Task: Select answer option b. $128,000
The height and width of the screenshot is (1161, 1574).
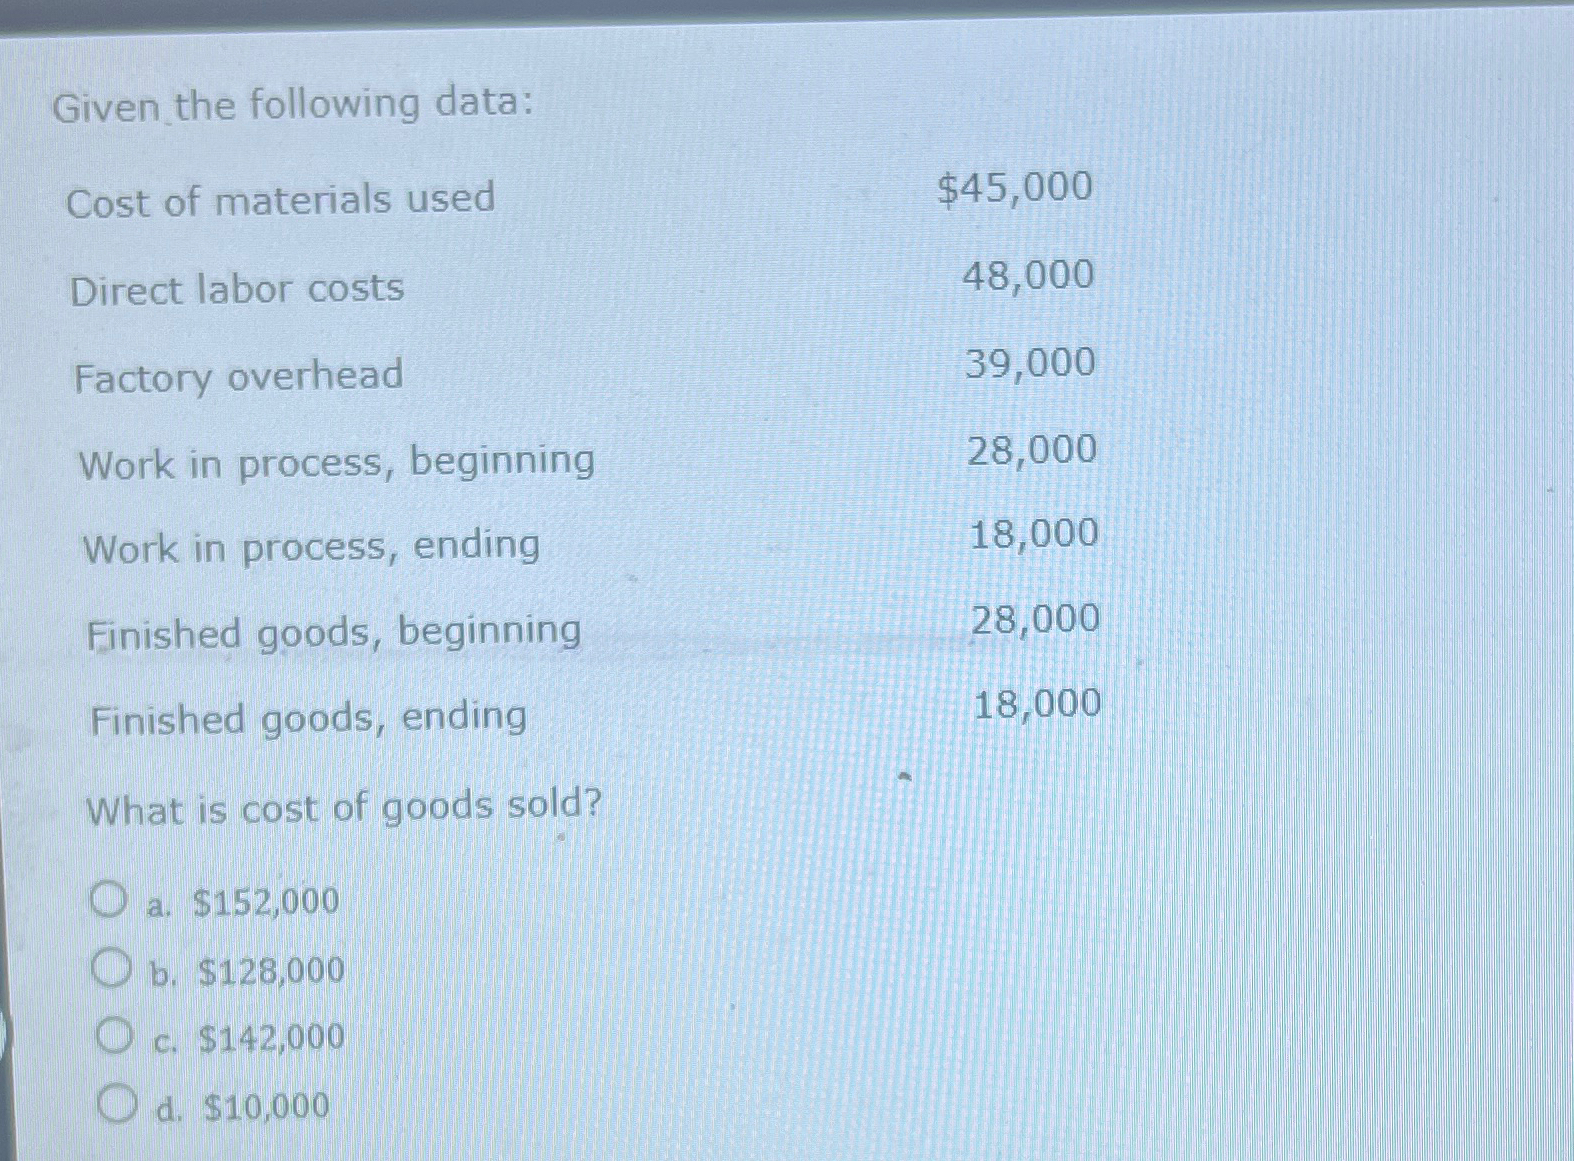Action: pos(247,969)
